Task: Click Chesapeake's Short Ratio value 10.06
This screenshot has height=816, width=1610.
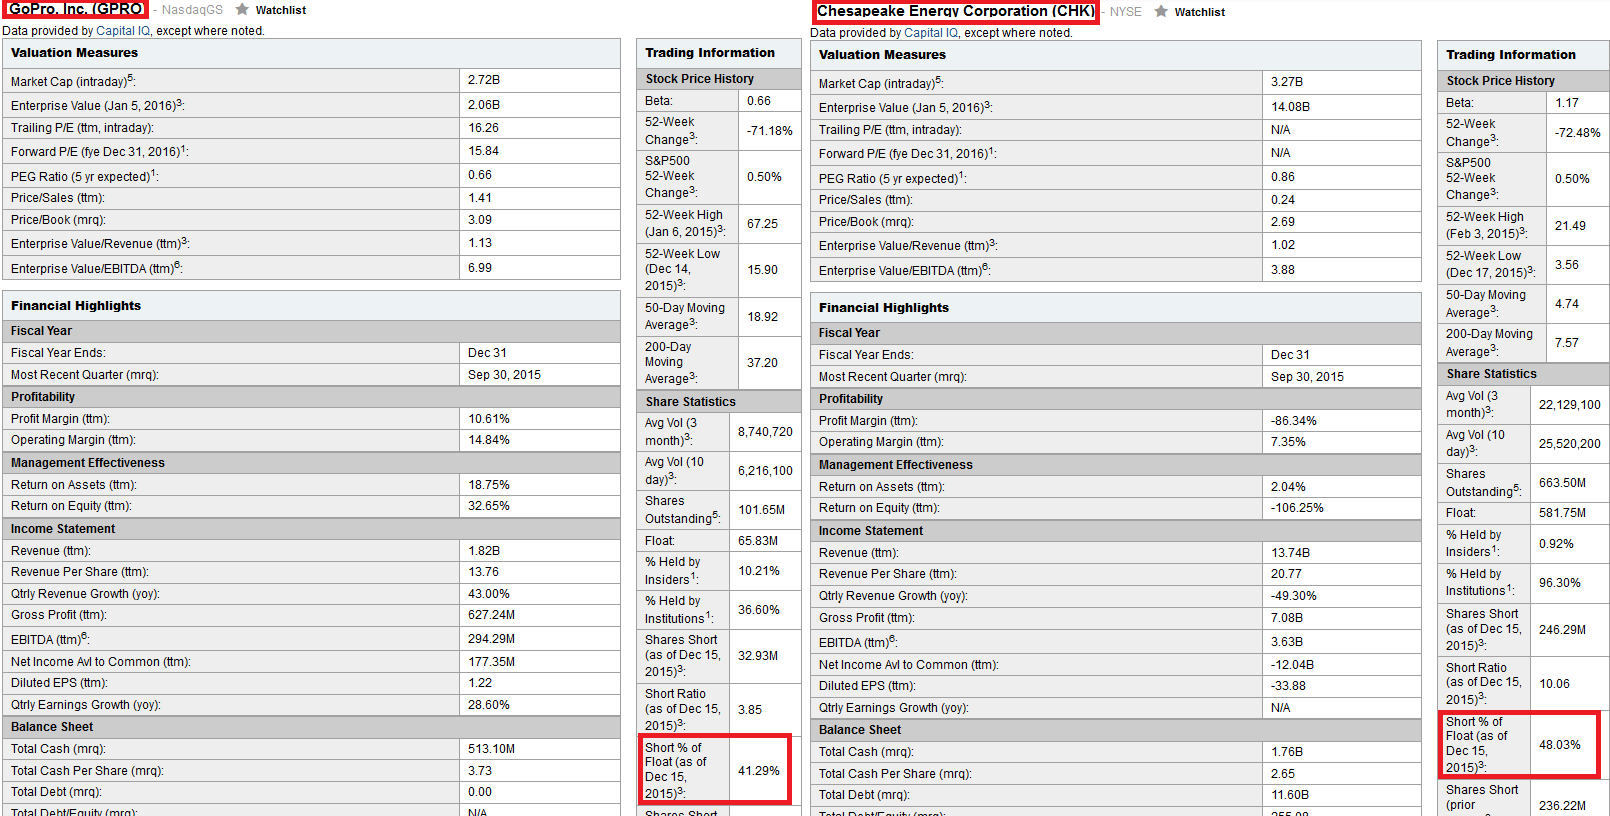Action: (x=1554, y=684)
